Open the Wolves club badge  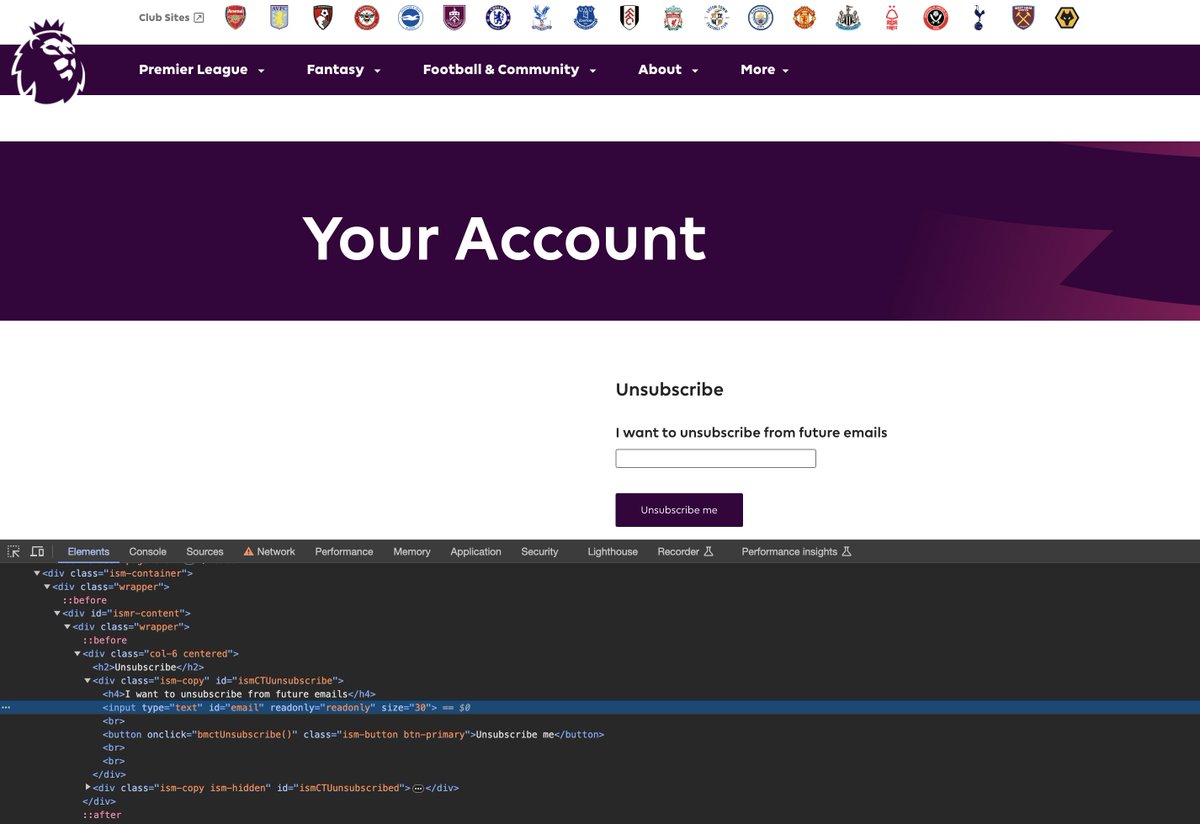tap(1067, 17)
